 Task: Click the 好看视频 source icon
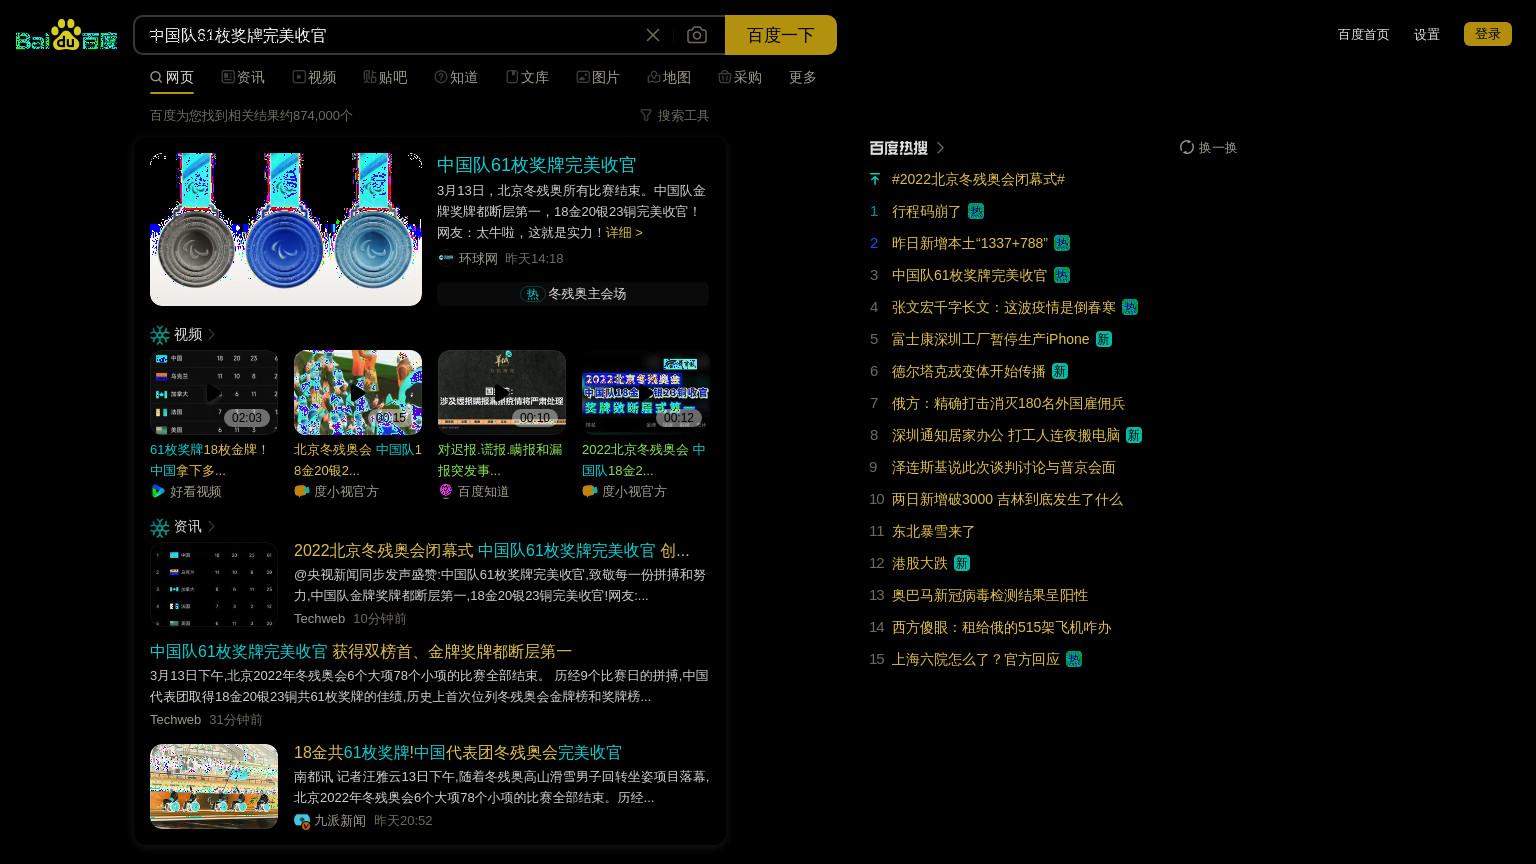click(158, 491)
